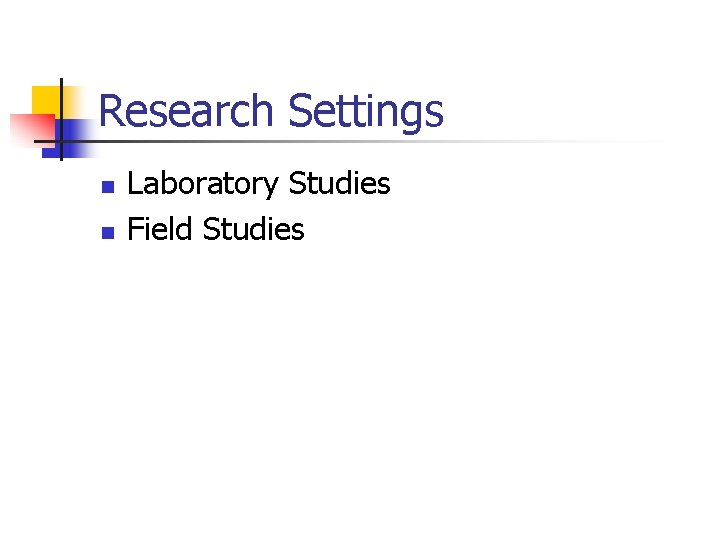Select the blue bullet beside Laboratory Studies
The width and height of the screenshot is (720, 540).
(x=108, y=186)
